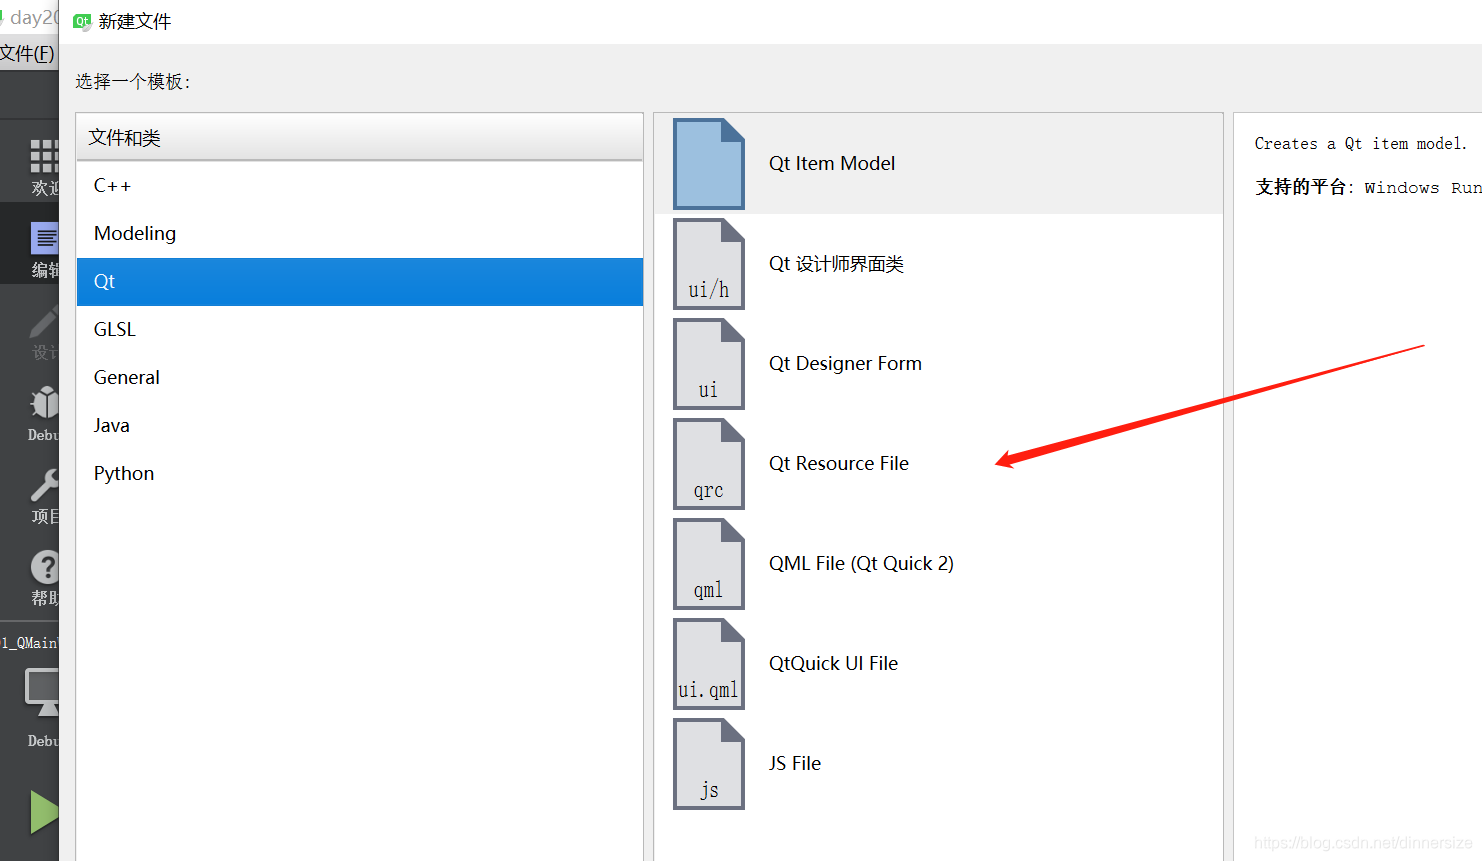Open Welcome mode grid icon in sidebar
Screen dimensions: 1482x861
(x=43, y=157)
